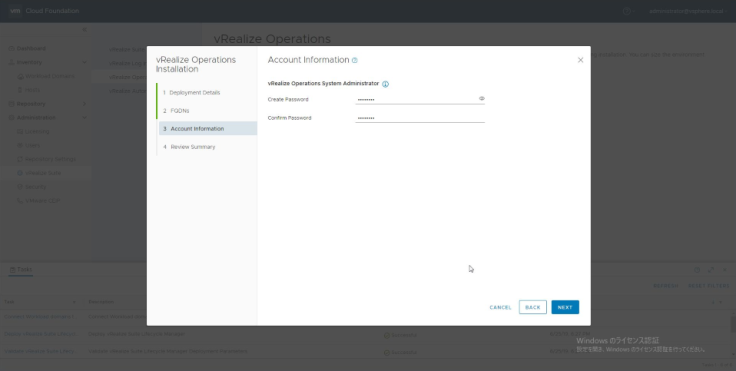
Task: Click the Repository icon in the sidebar
Action: point(11,104)
